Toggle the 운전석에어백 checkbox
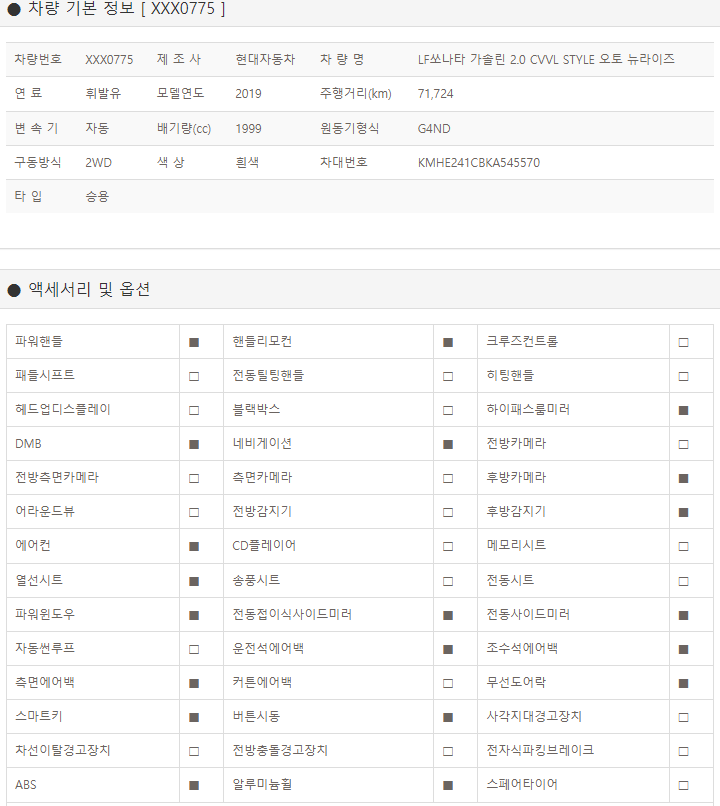Image resolution: width=720 pixels, height=806 pixels. click(x=448, y=649)
